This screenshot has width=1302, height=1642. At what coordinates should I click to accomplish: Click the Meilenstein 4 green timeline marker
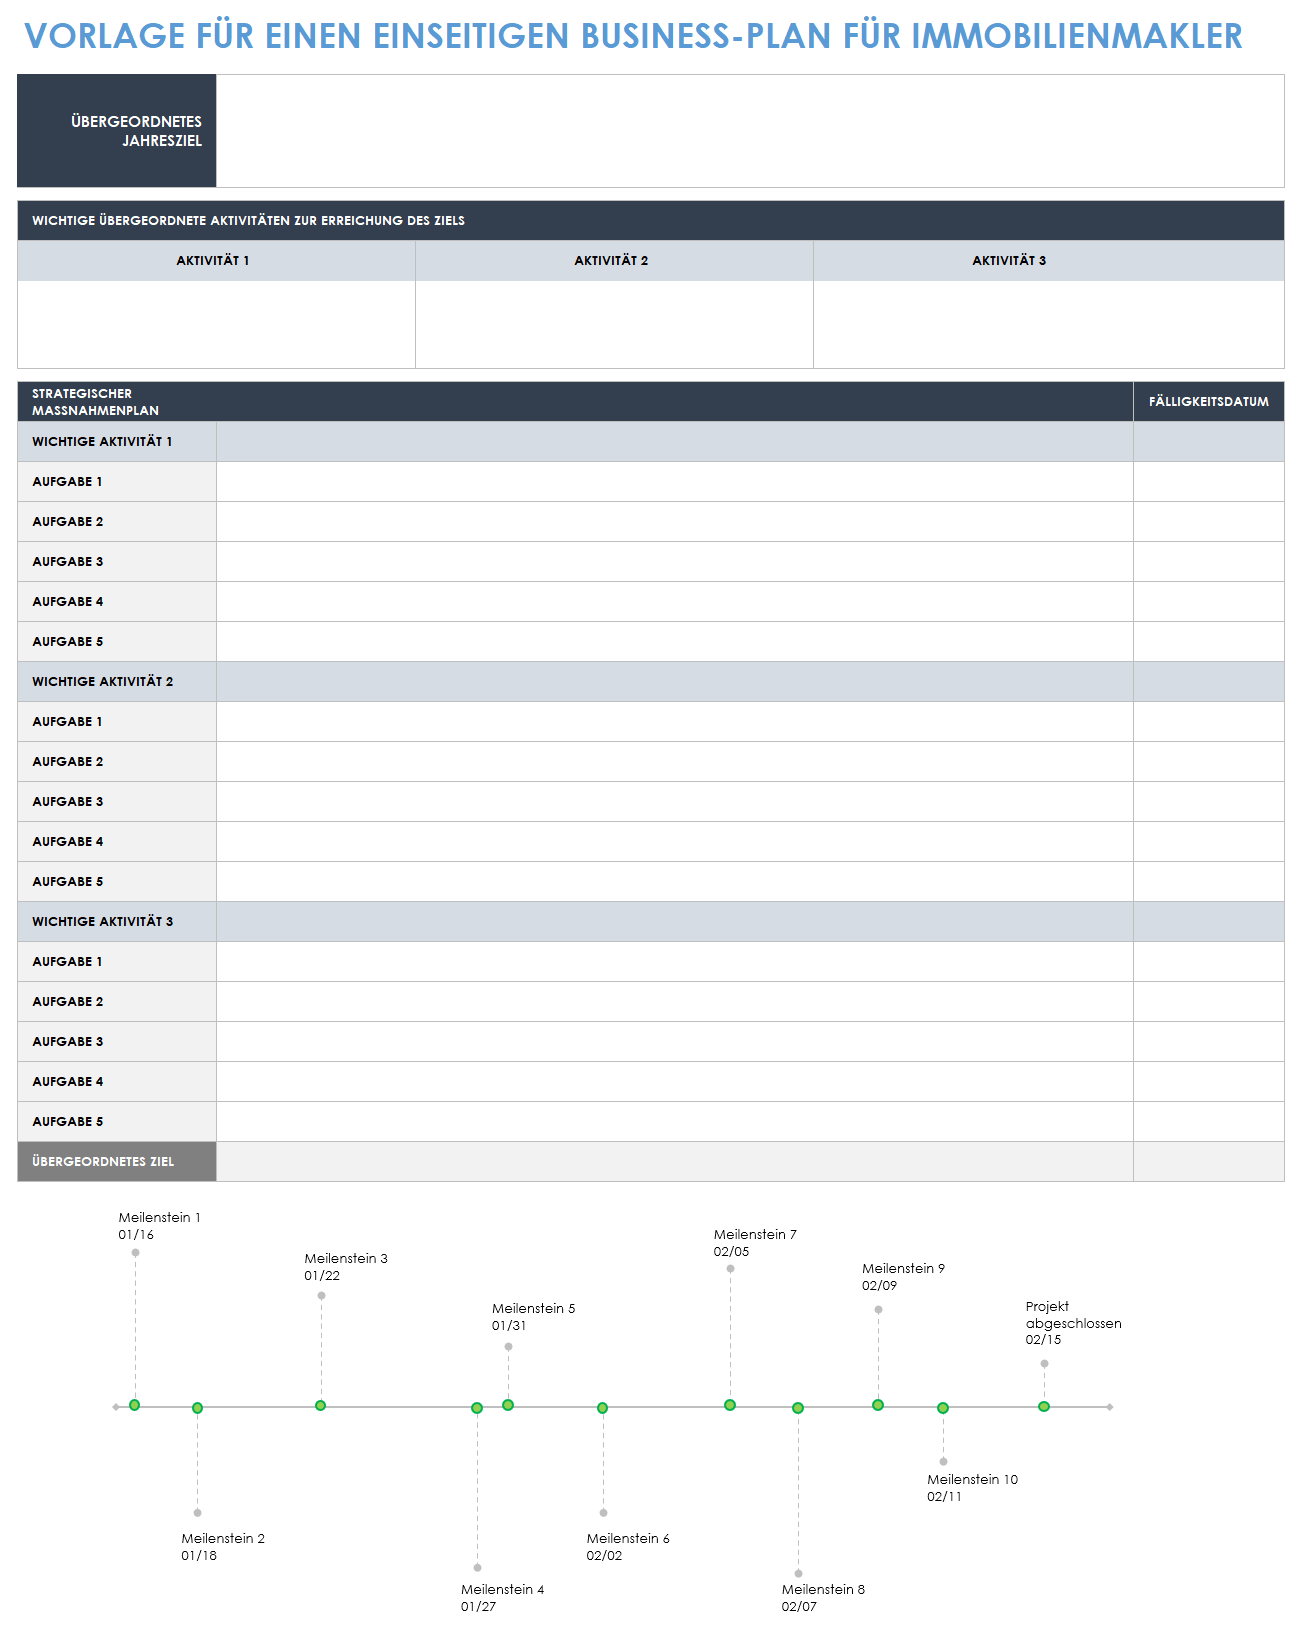pyautogui.click(x=477, y=1408)
